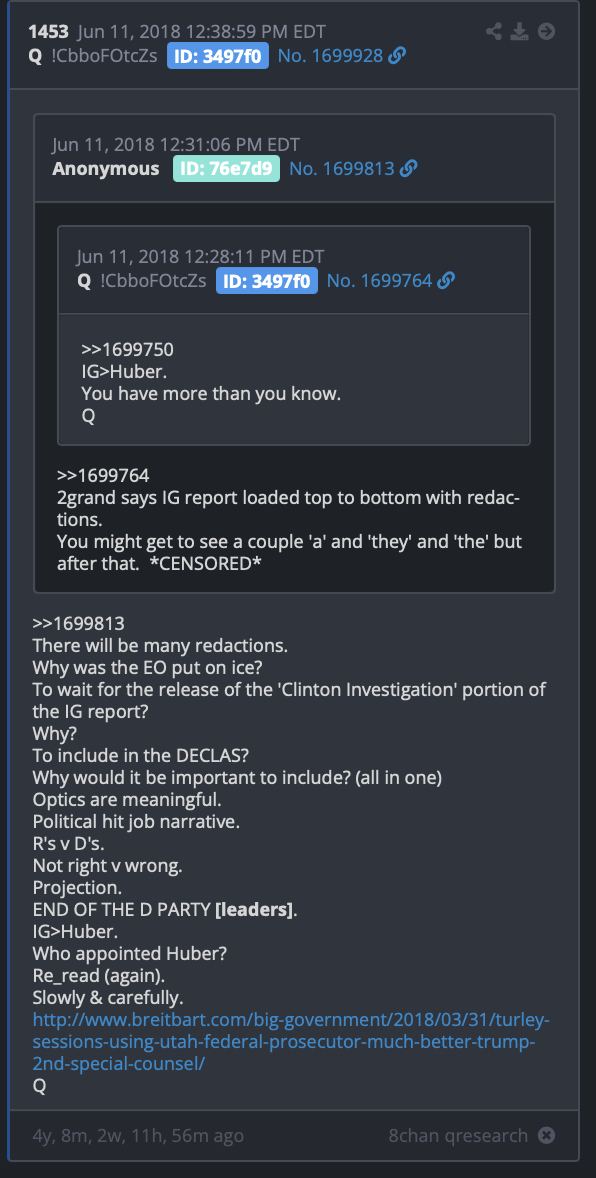Click chain link icon beside No. 1699813
The image size is (596, 1178).
coord(408,169)
